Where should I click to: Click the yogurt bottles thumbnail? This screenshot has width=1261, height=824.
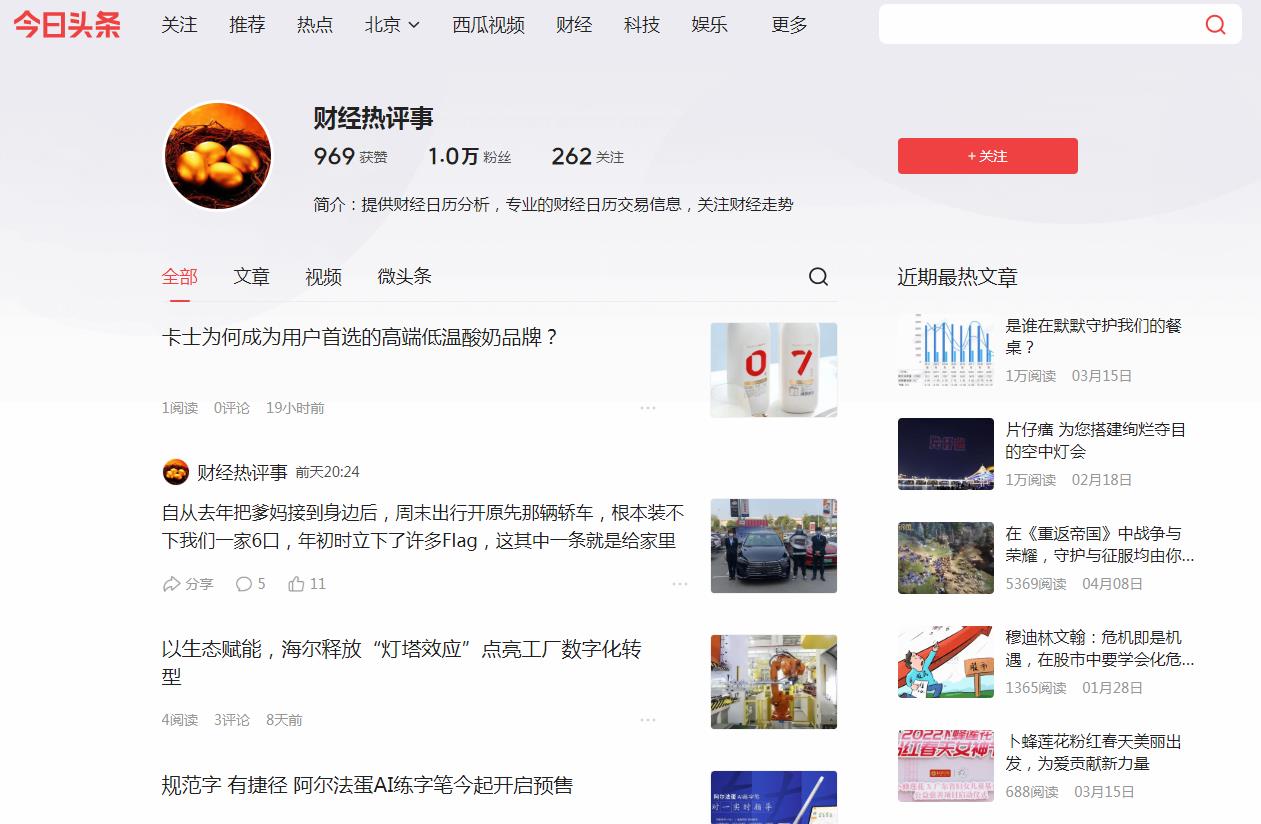pyautogui.click(x=774, y=370)
